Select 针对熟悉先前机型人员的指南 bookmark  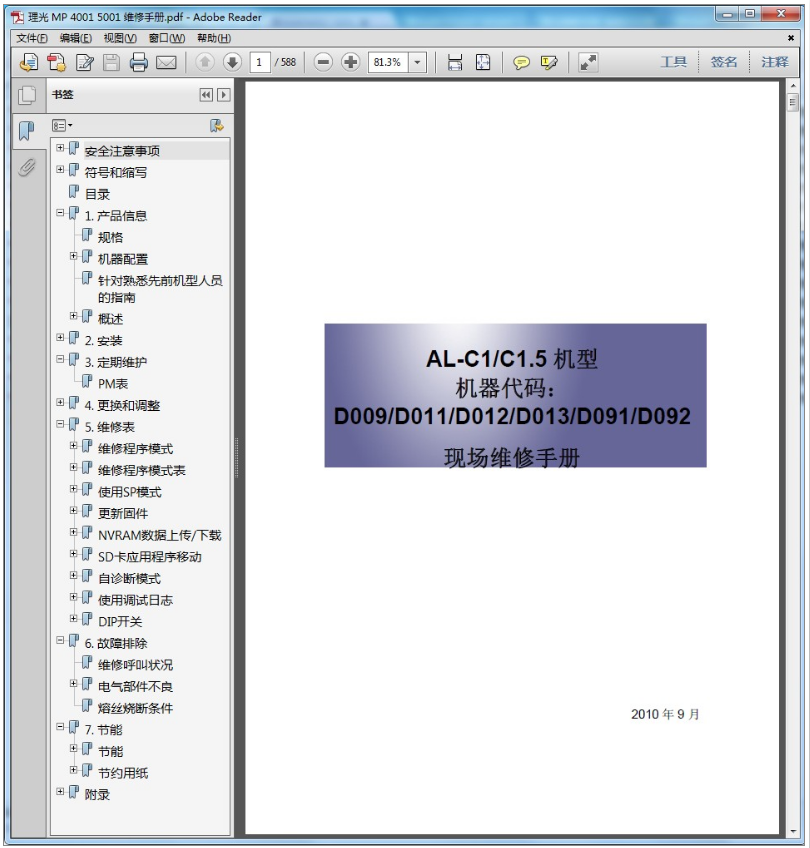coord(160,289)
